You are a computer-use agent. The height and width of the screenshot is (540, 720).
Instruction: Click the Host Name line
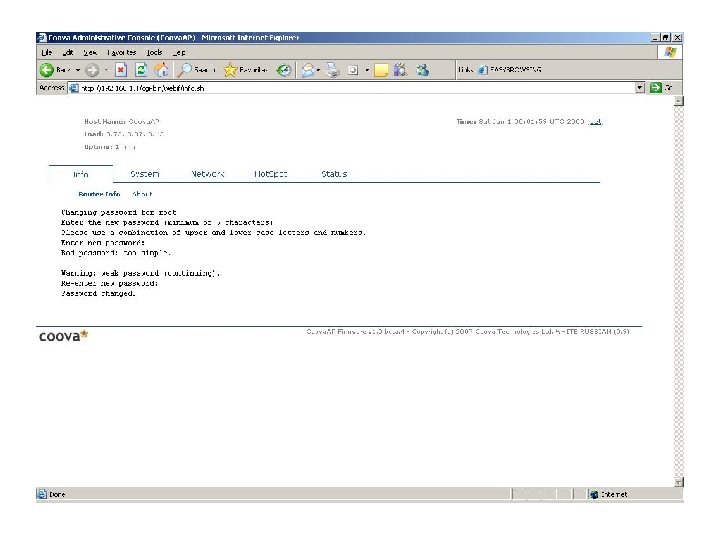[121, 122]
